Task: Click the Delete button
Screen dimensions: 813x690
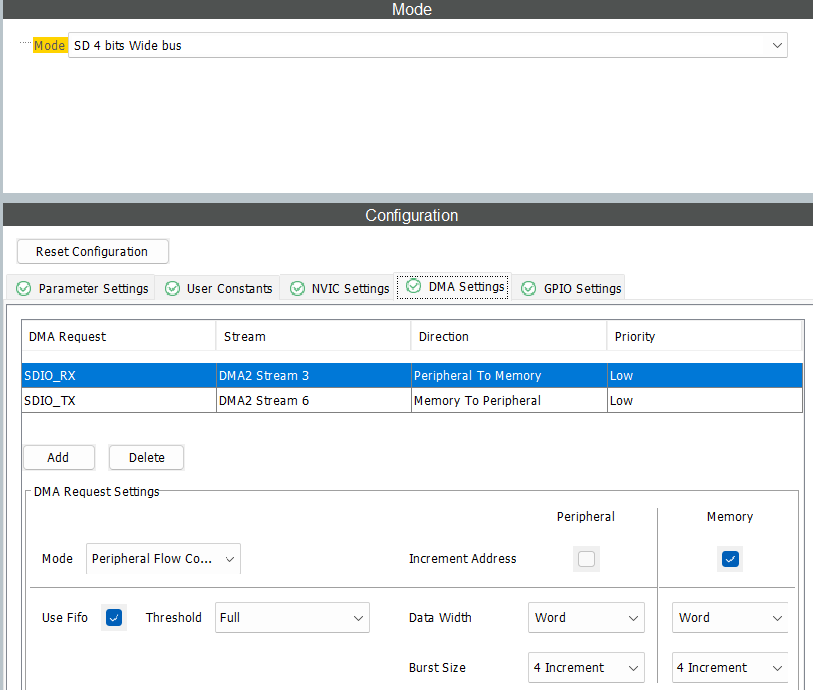Action: point(146,457)
